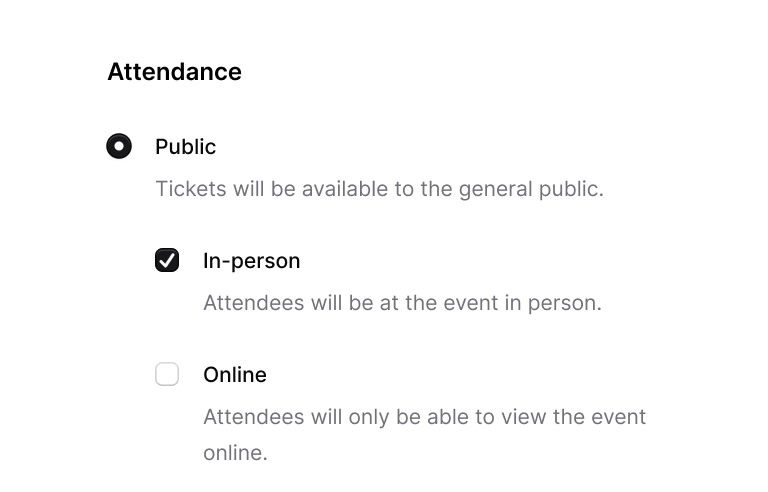Screen dimensions: 768x492
Task: Choose public ticket availability radio
Action: click(119, 147)
